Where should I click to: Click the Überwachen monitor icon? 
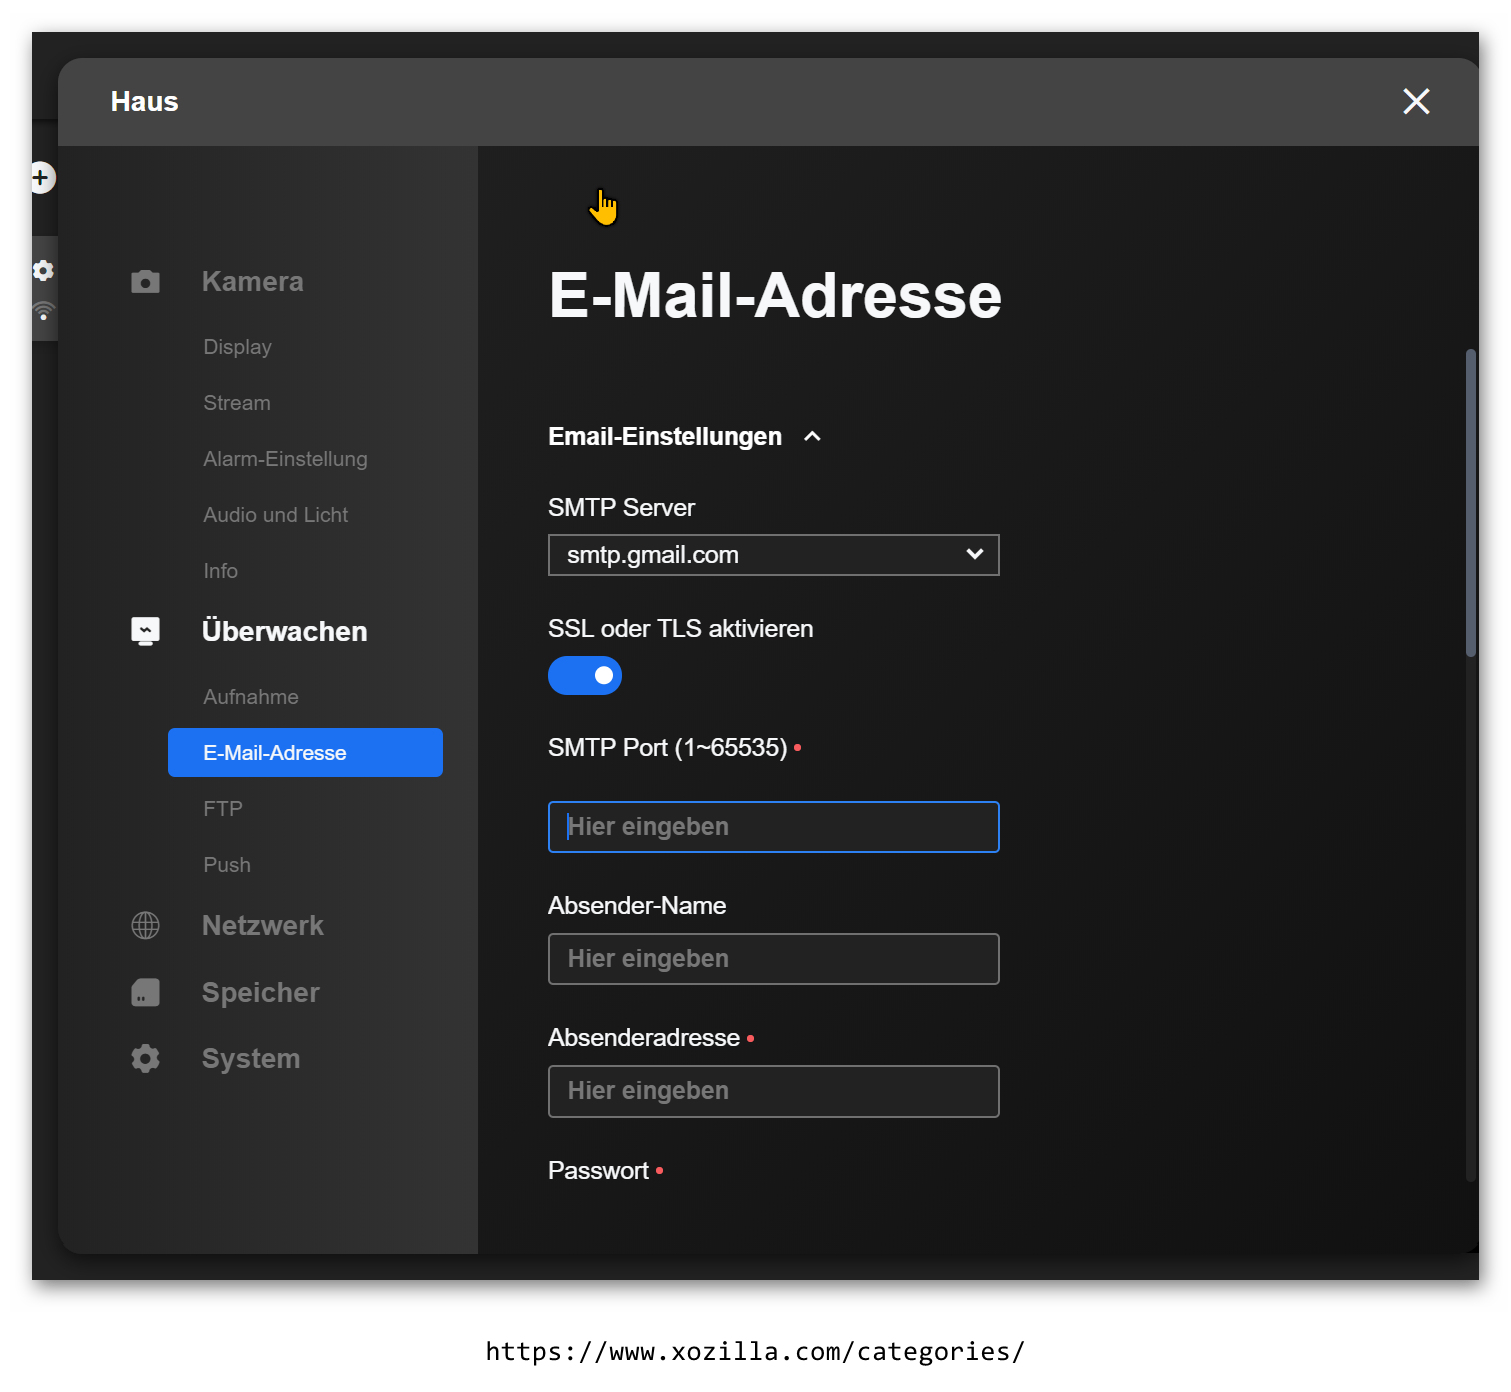[145, 631]
